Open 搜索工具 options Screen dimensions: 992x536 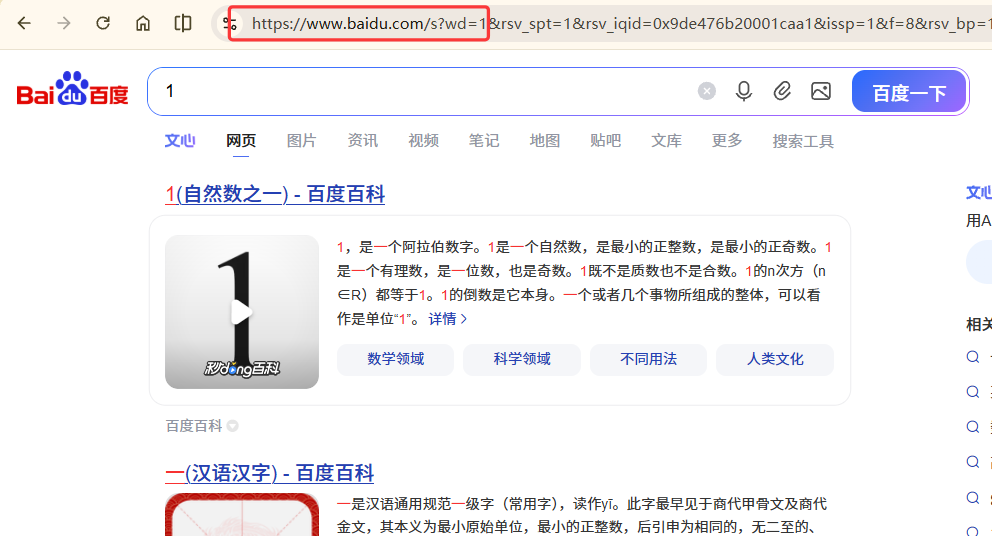click(803, 141)
